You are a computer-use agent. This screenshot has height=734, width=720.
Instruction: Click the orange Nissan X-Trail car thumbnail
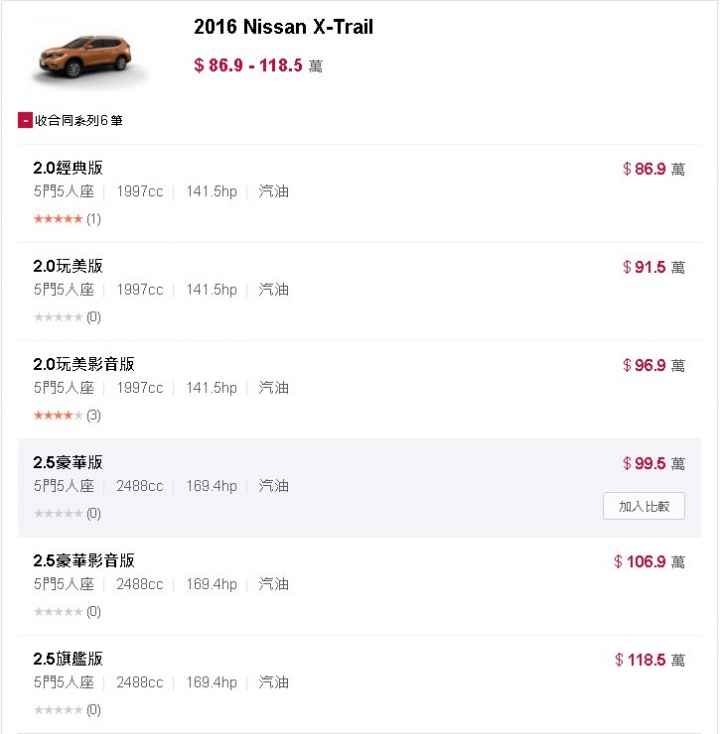point(85,58)
